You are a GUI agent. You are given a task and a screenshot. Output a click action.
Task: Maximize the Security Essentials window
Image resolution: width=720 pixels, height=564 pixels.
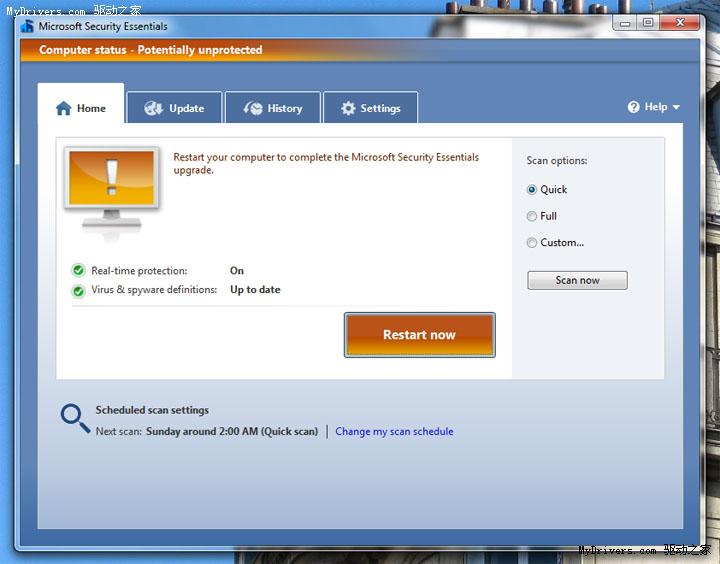point(648,23)
